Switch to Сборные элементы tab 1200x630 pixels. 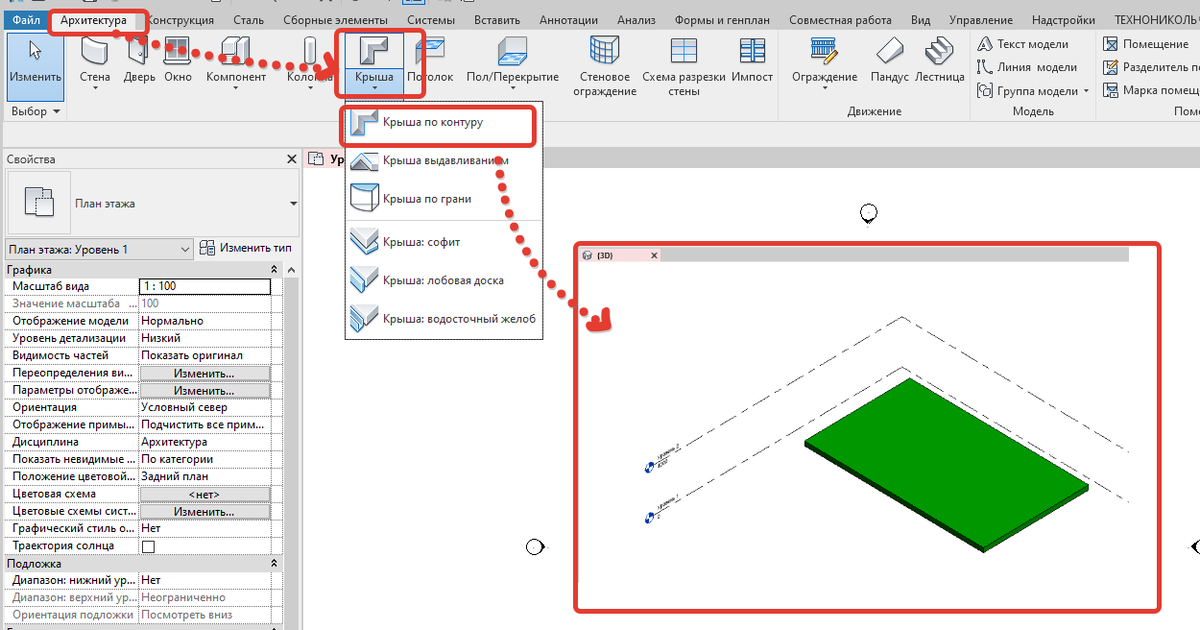point(333,20)
